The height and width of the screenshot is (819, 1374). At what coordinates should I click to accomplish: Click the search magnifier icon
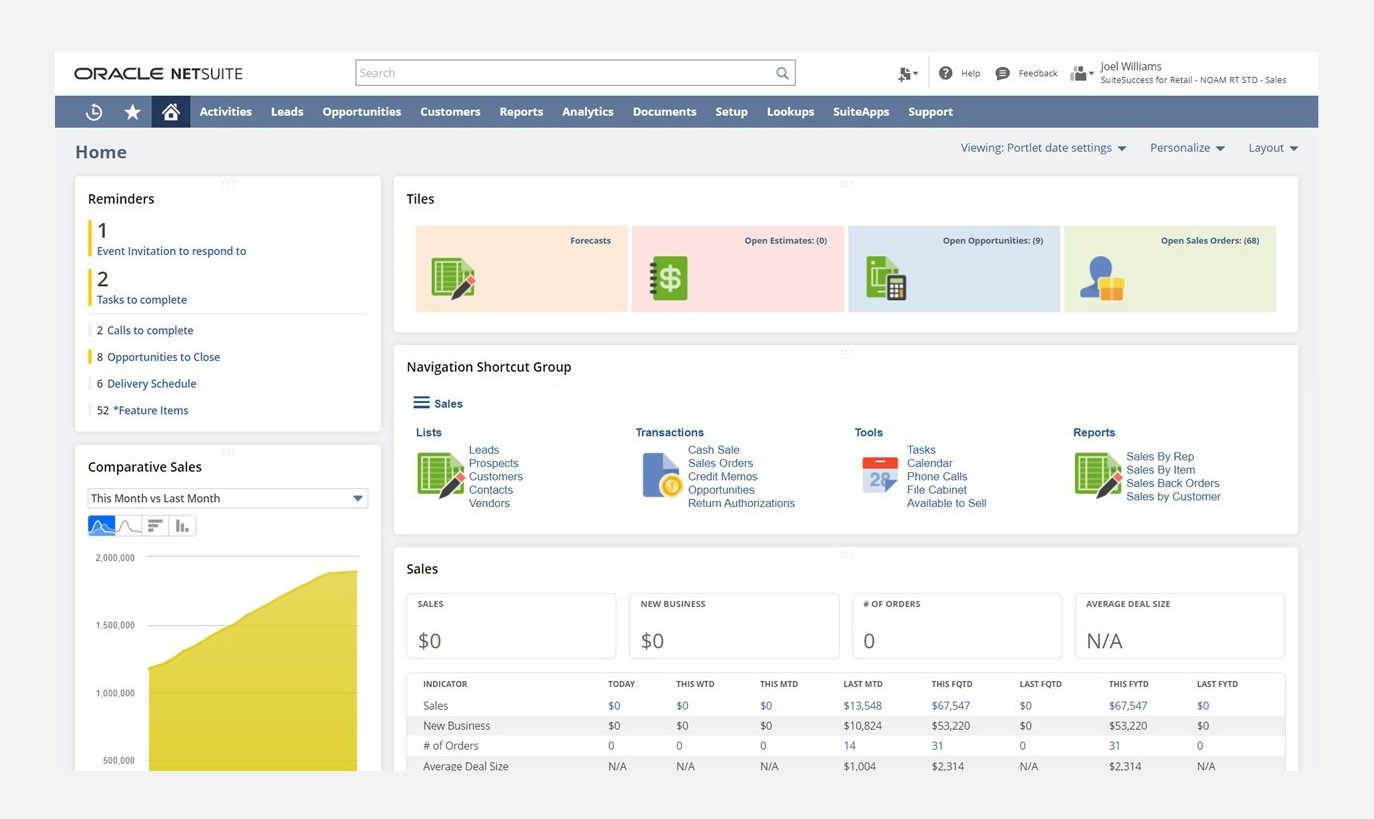point(782,73)
